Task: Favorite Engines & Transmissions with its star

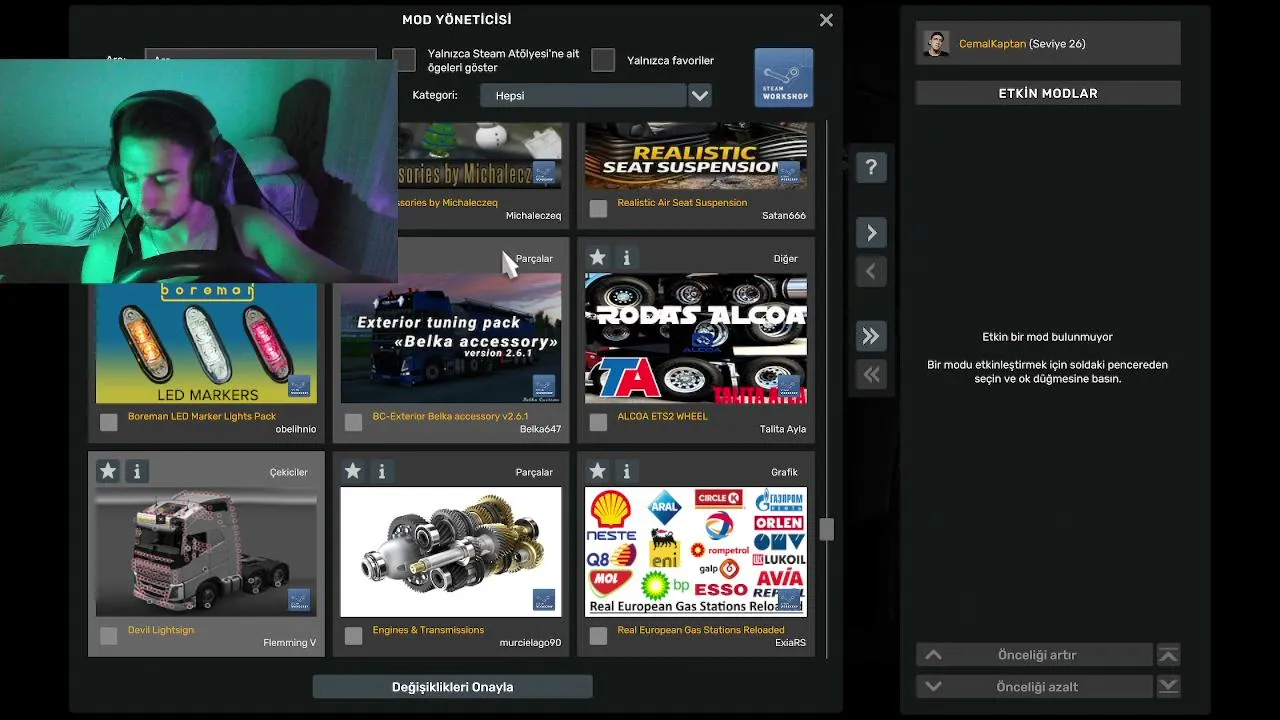Action: point(352,471)
